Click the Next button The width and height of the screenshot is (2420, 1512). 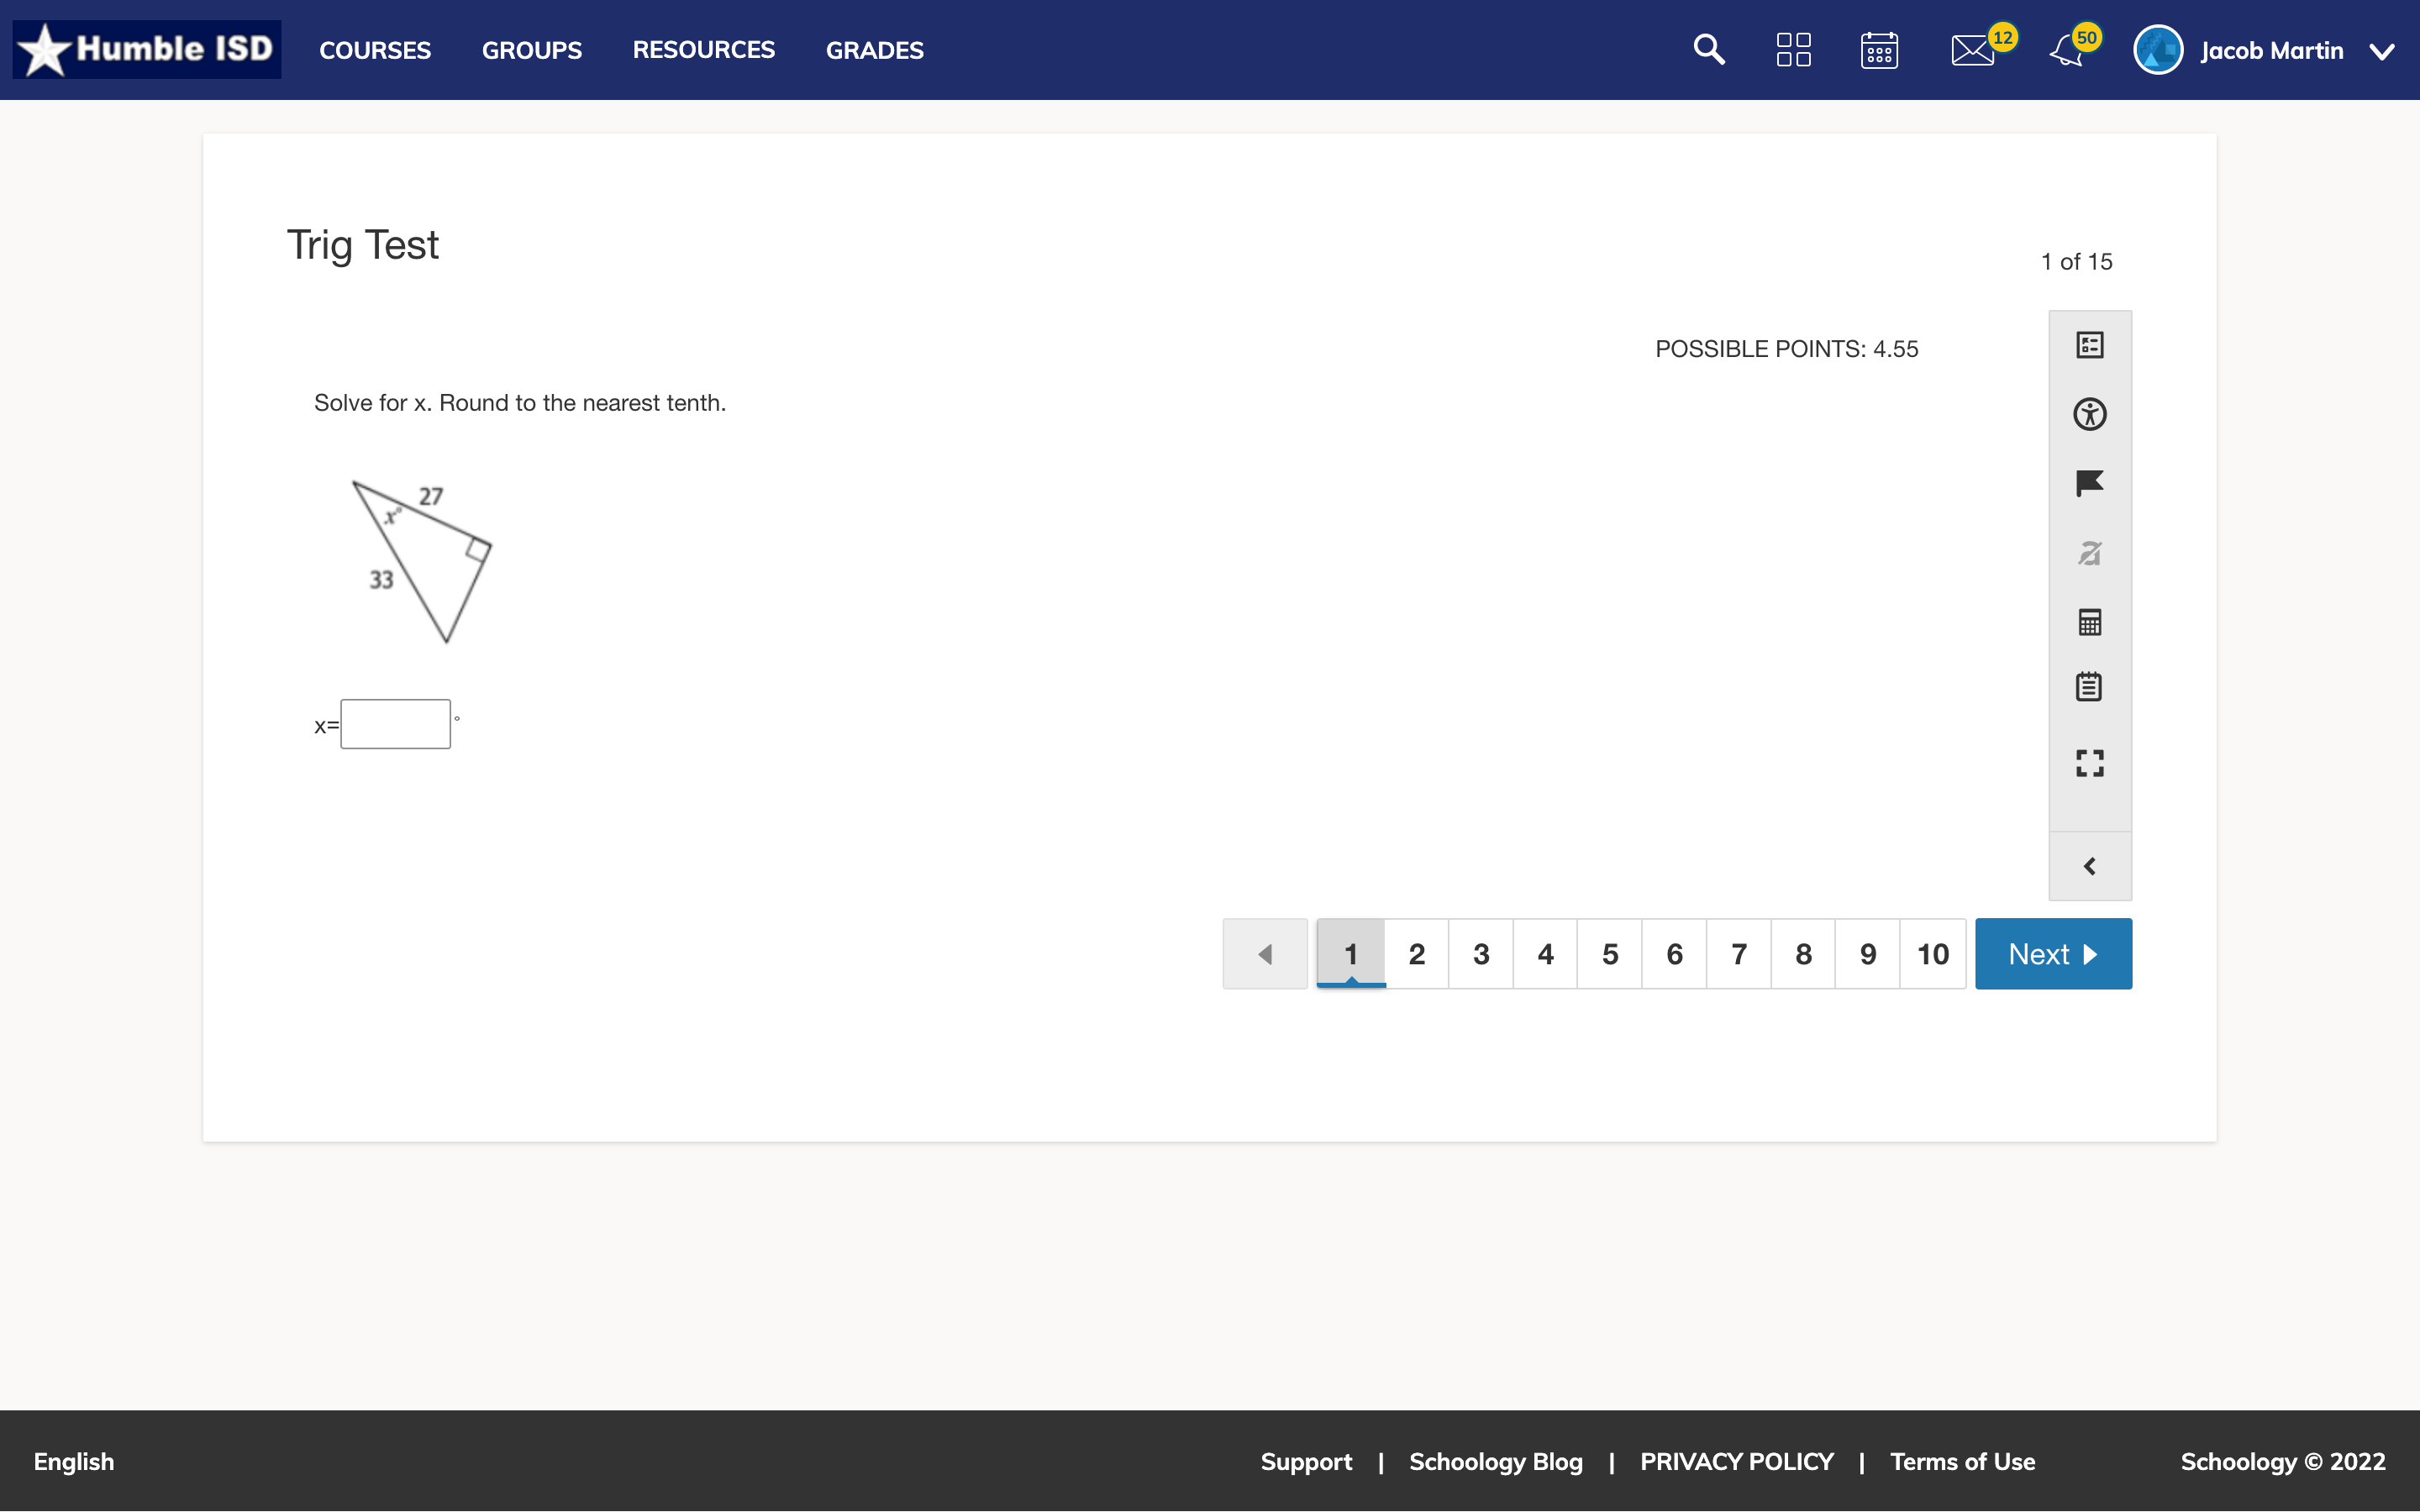click(x=2052, y=954)
